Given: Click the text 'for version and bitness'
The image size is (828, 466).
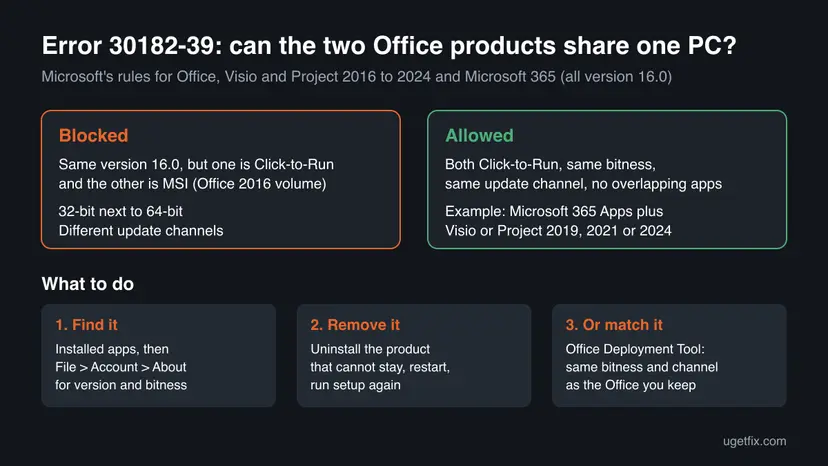Looking at the screenshot, I should tap(121, 385).
